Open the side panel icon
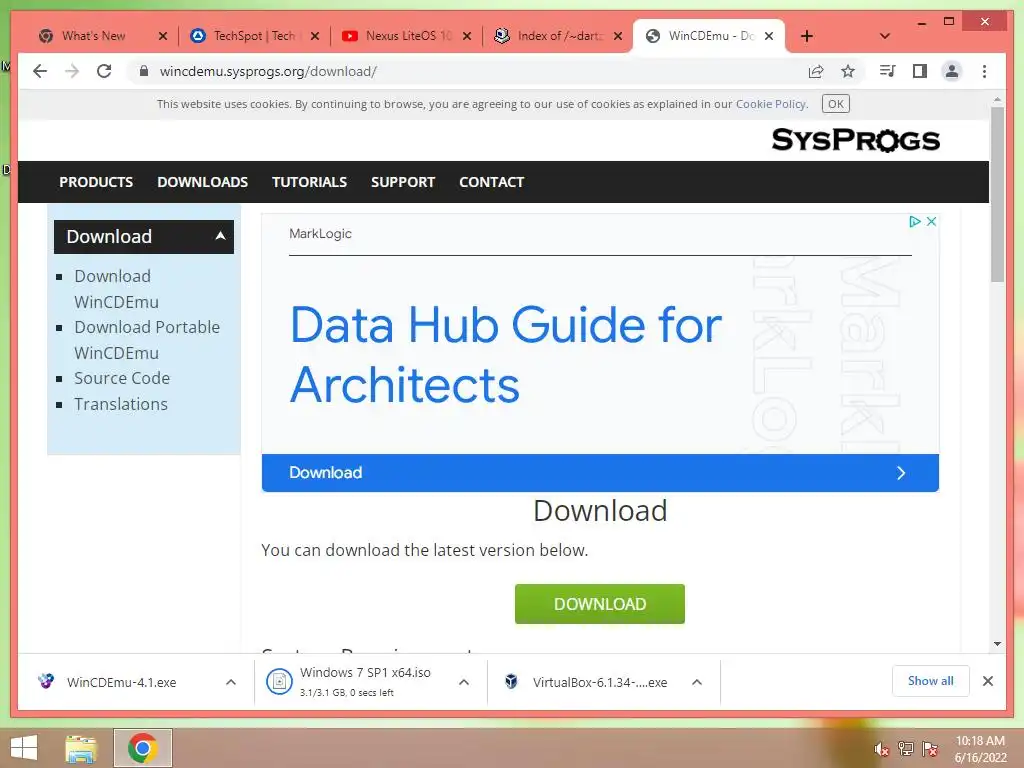Screen dimensions: 1024x768 pos(920,71)
